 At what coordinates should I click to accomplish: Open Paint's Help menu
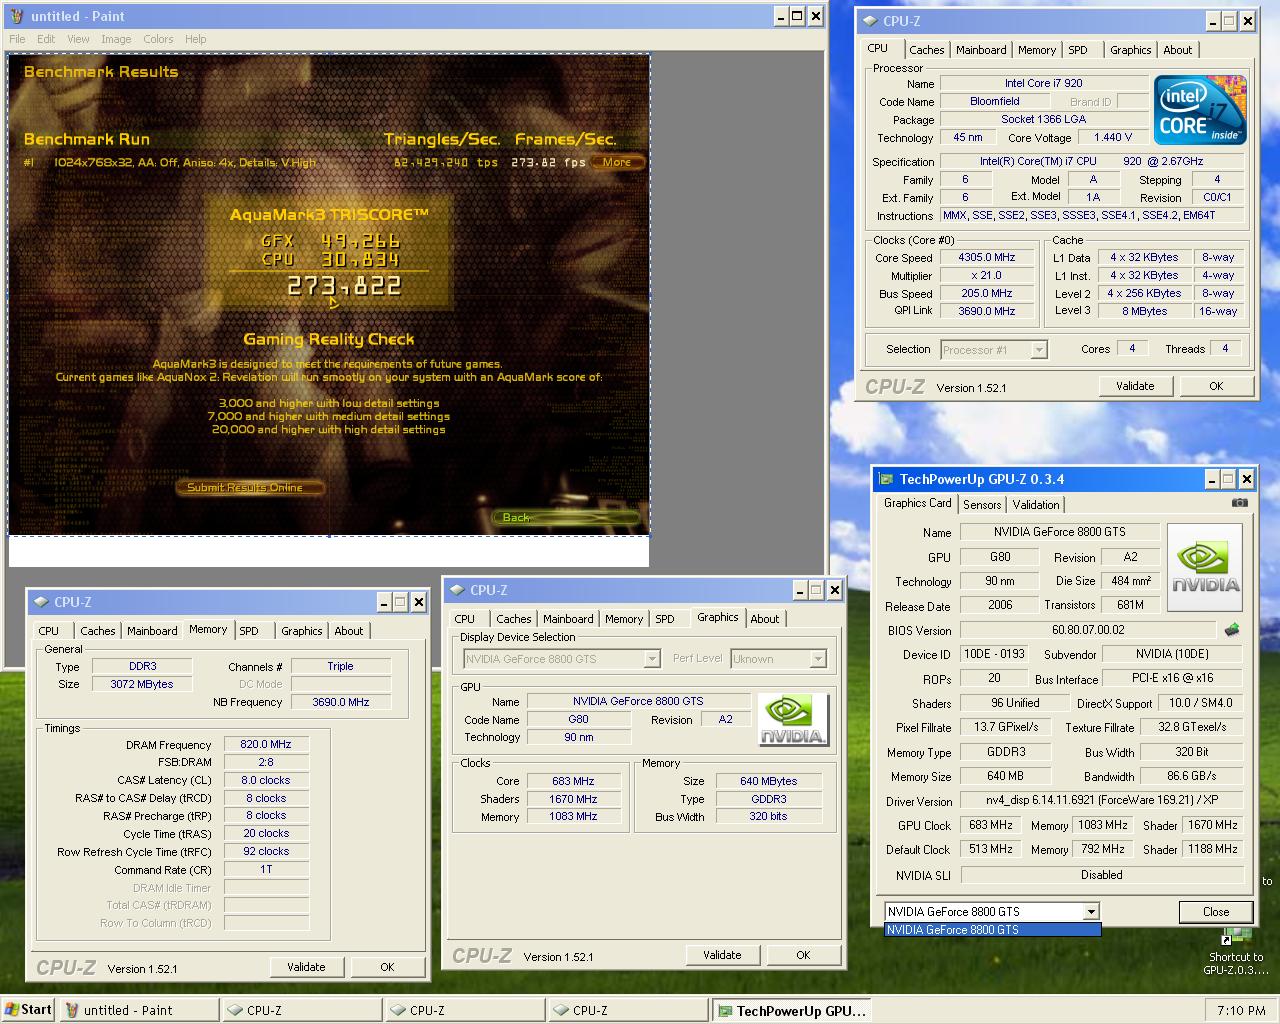pyautogui.click(x=196, y=39)
